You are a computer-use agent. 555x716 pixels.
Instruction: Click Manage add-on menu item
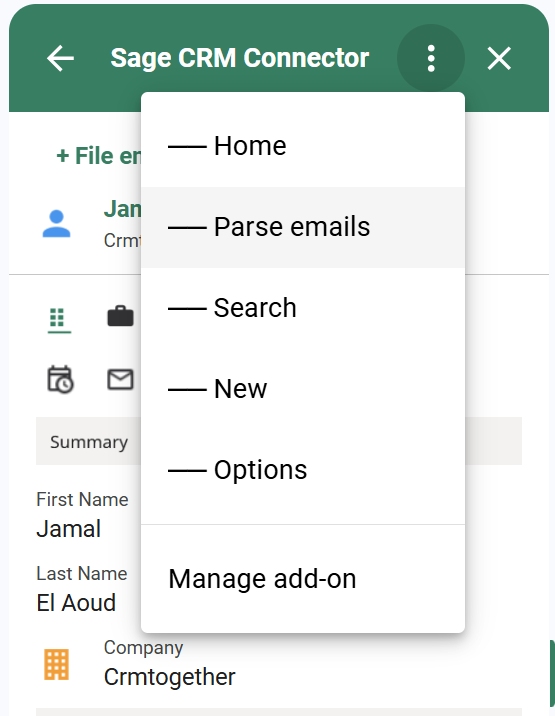click(303, 579)
